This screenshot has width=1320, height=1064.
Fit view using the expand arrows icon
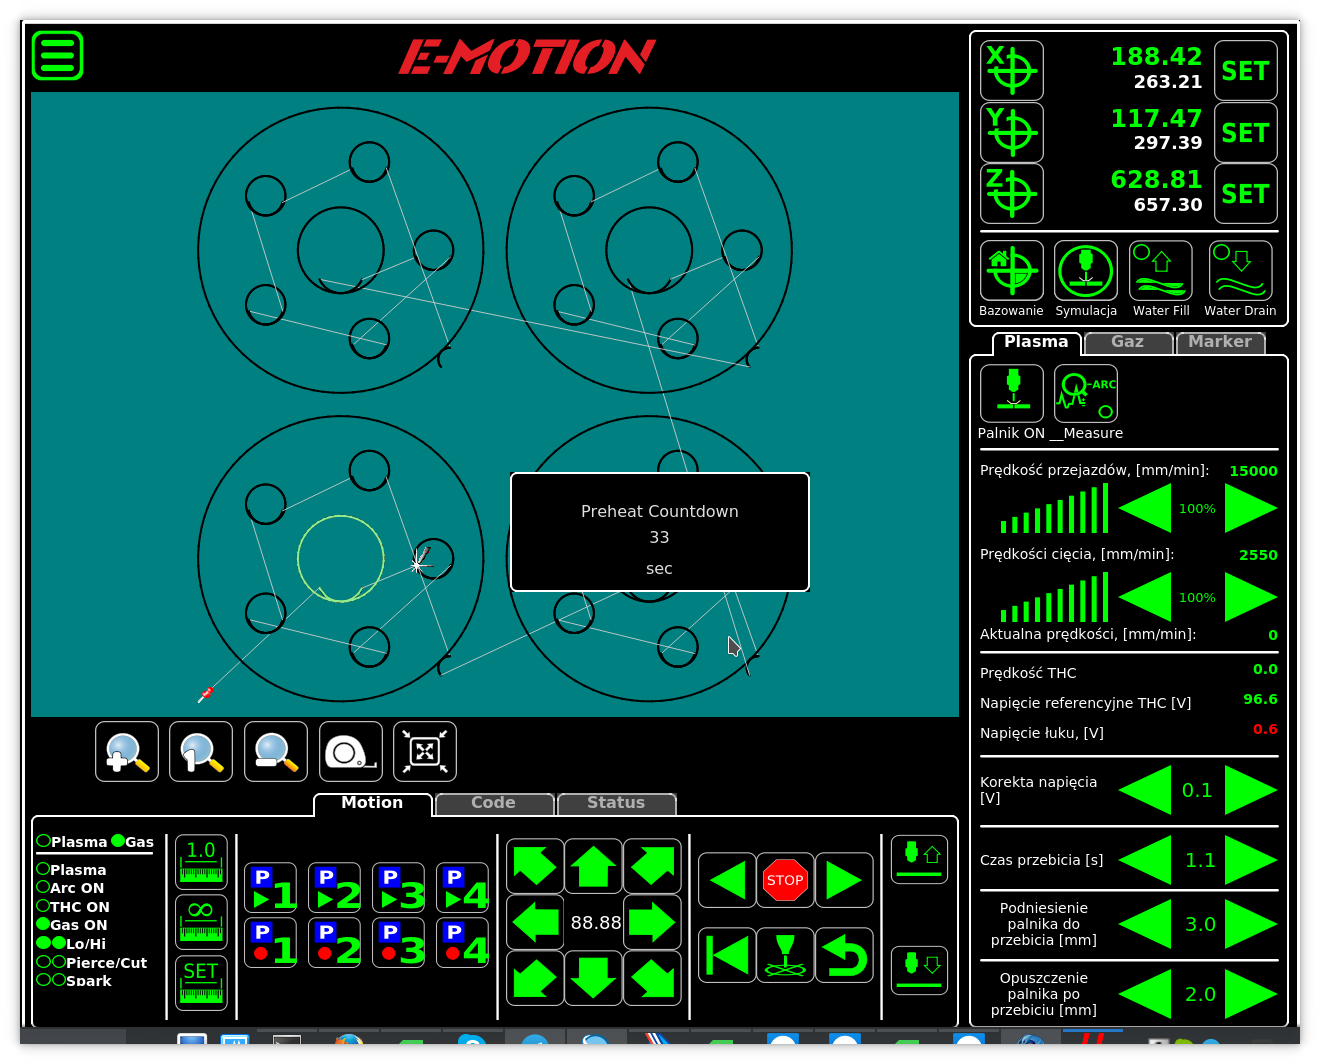pos(425,752)
